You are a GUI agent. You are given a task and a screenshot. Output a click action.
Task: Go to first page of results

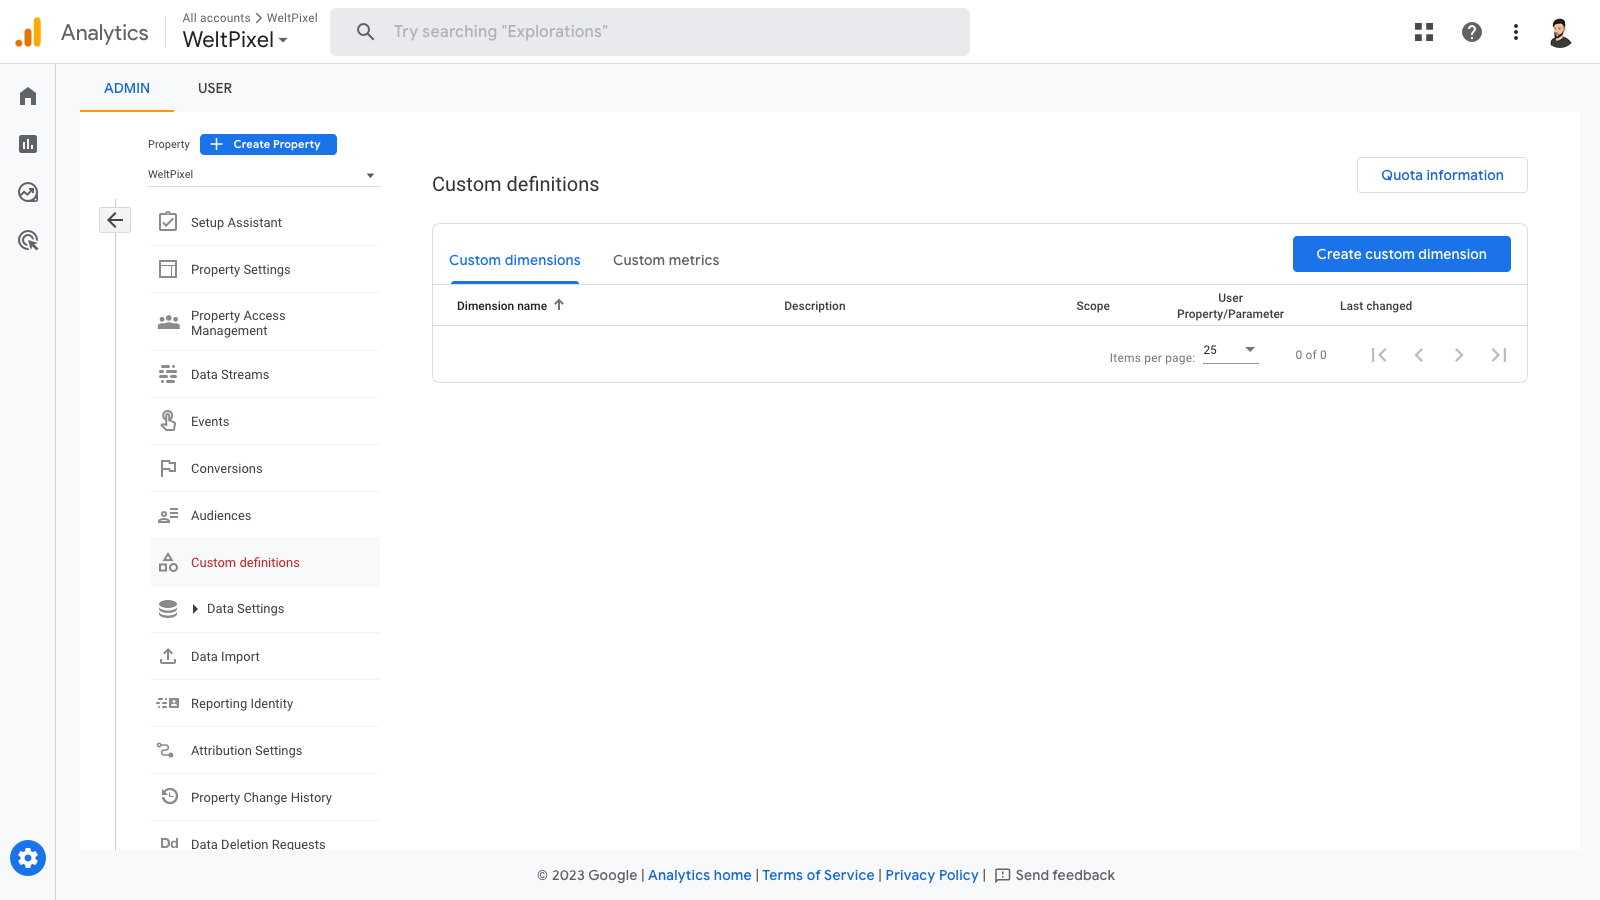1379,355
